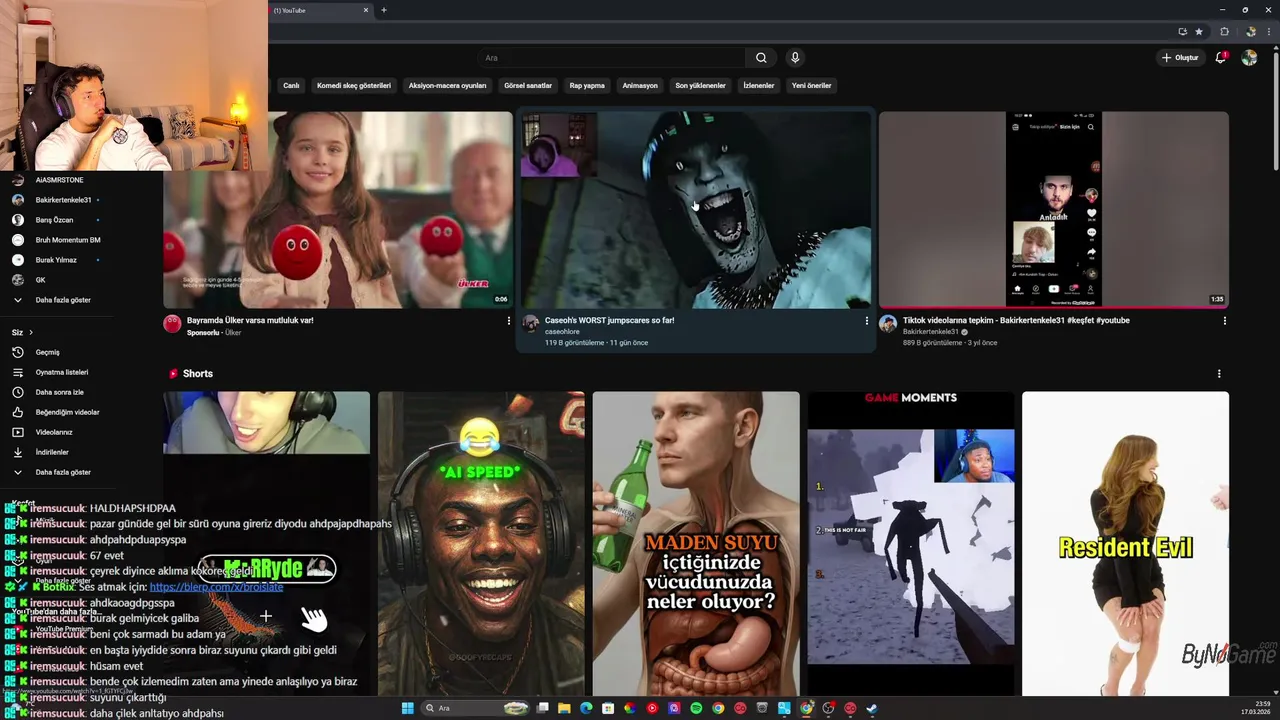
Task: Open Videolarınız in sidebar
Action: click(x=55, y=432)
